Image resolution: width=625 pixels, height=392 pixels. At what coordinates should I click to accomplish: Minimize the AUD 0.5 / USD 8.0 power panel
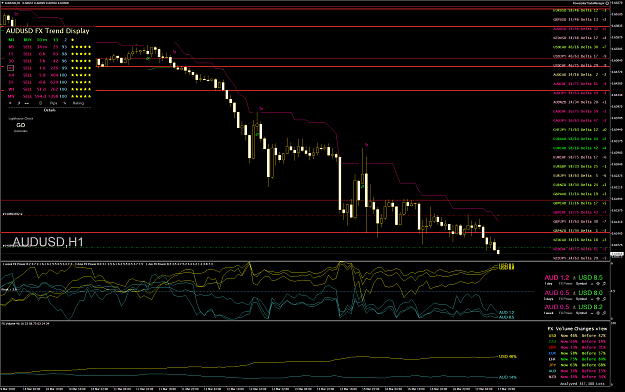point(592,299)
